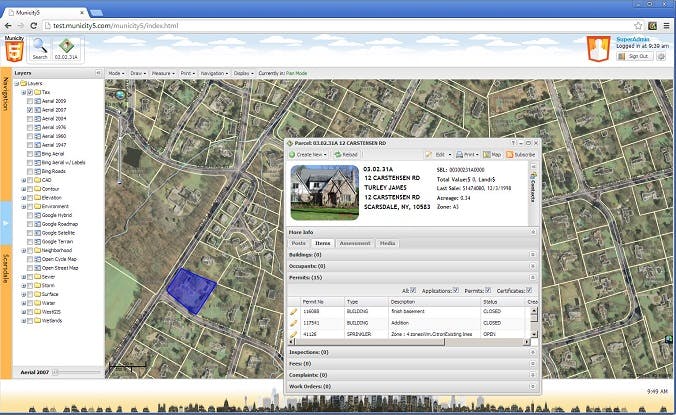Viewport: 676px width, 415px height.
Task: Open the Create New dropdown
Action: [x=308, y=154]
